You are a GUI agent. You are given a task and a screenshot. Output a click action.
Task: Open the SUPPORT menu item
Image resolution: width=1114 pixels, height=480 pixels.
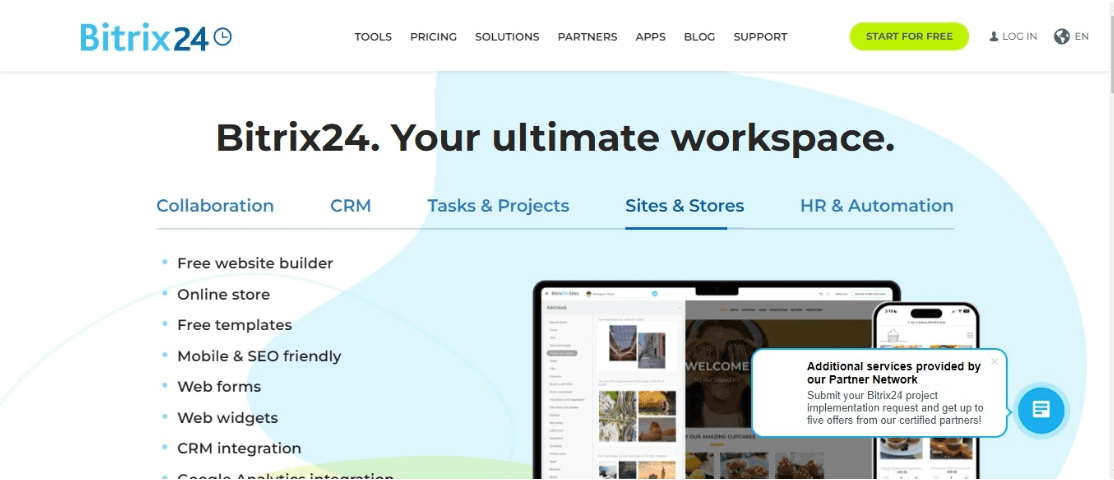tap(760, 37)
